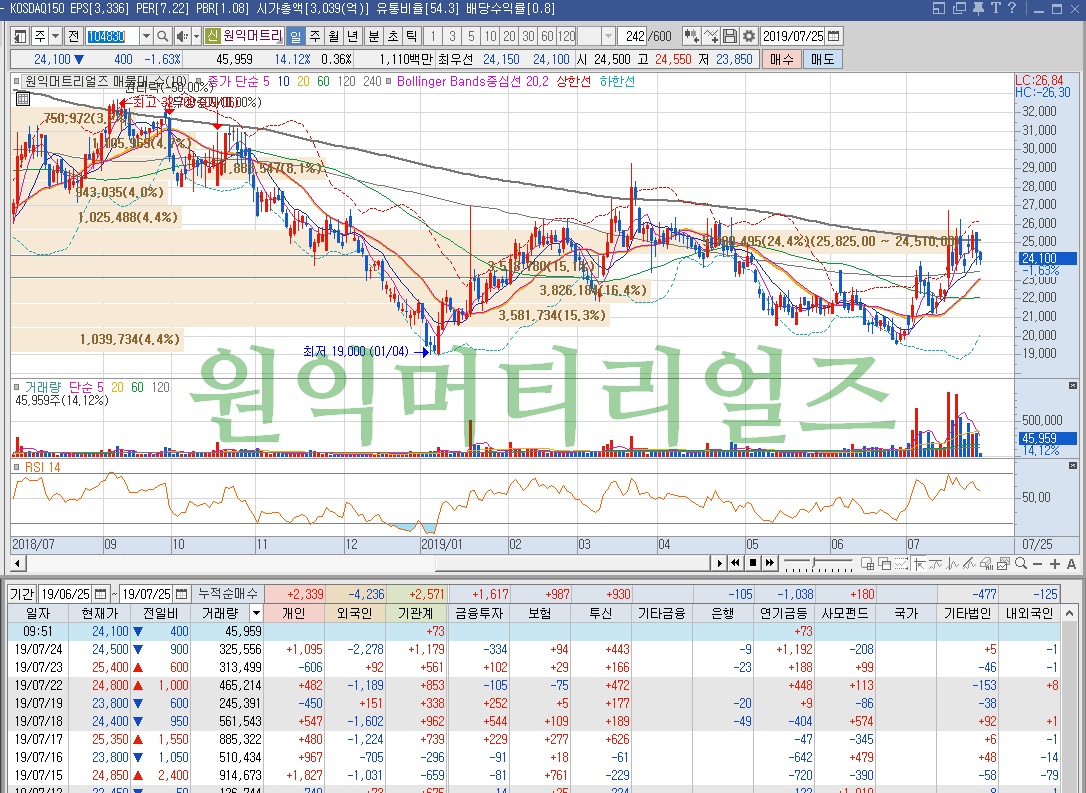
Task: Select the 초 second period toggle
Action: [x=393, y=36]
